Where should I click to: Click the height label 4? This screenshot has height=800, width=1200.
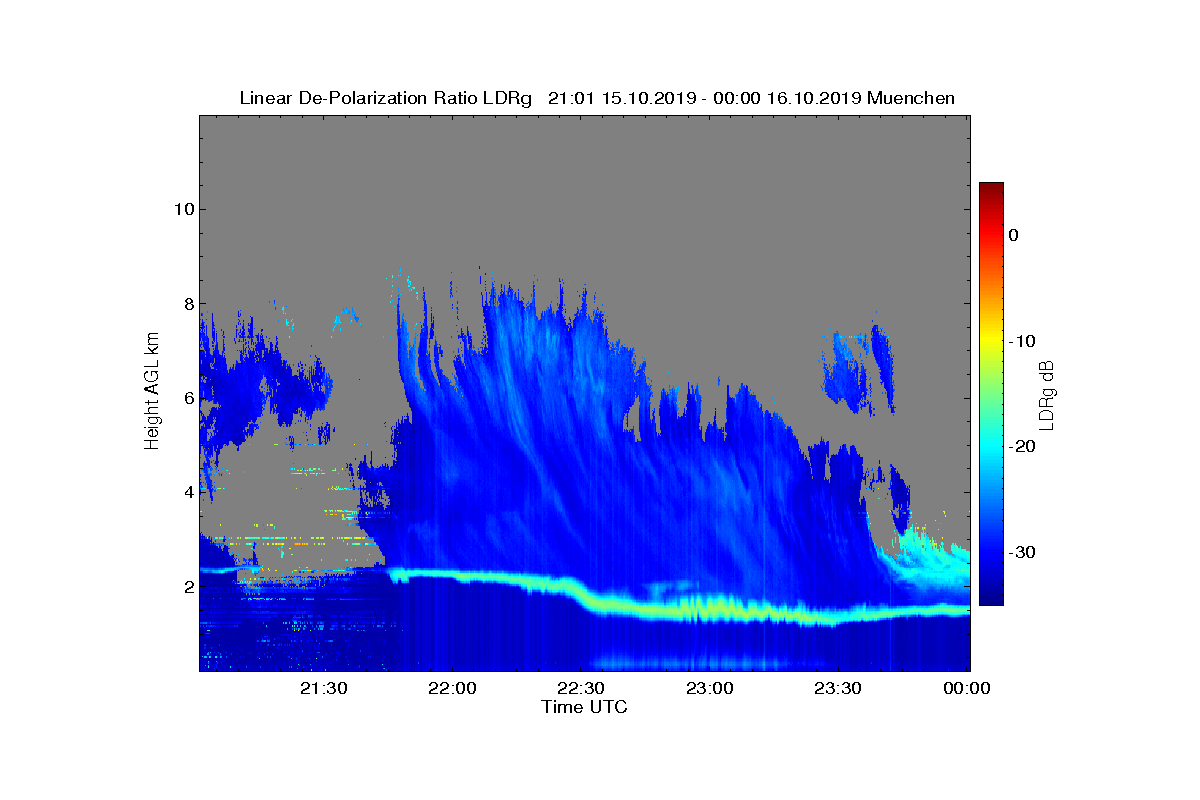tap(187, 492)
